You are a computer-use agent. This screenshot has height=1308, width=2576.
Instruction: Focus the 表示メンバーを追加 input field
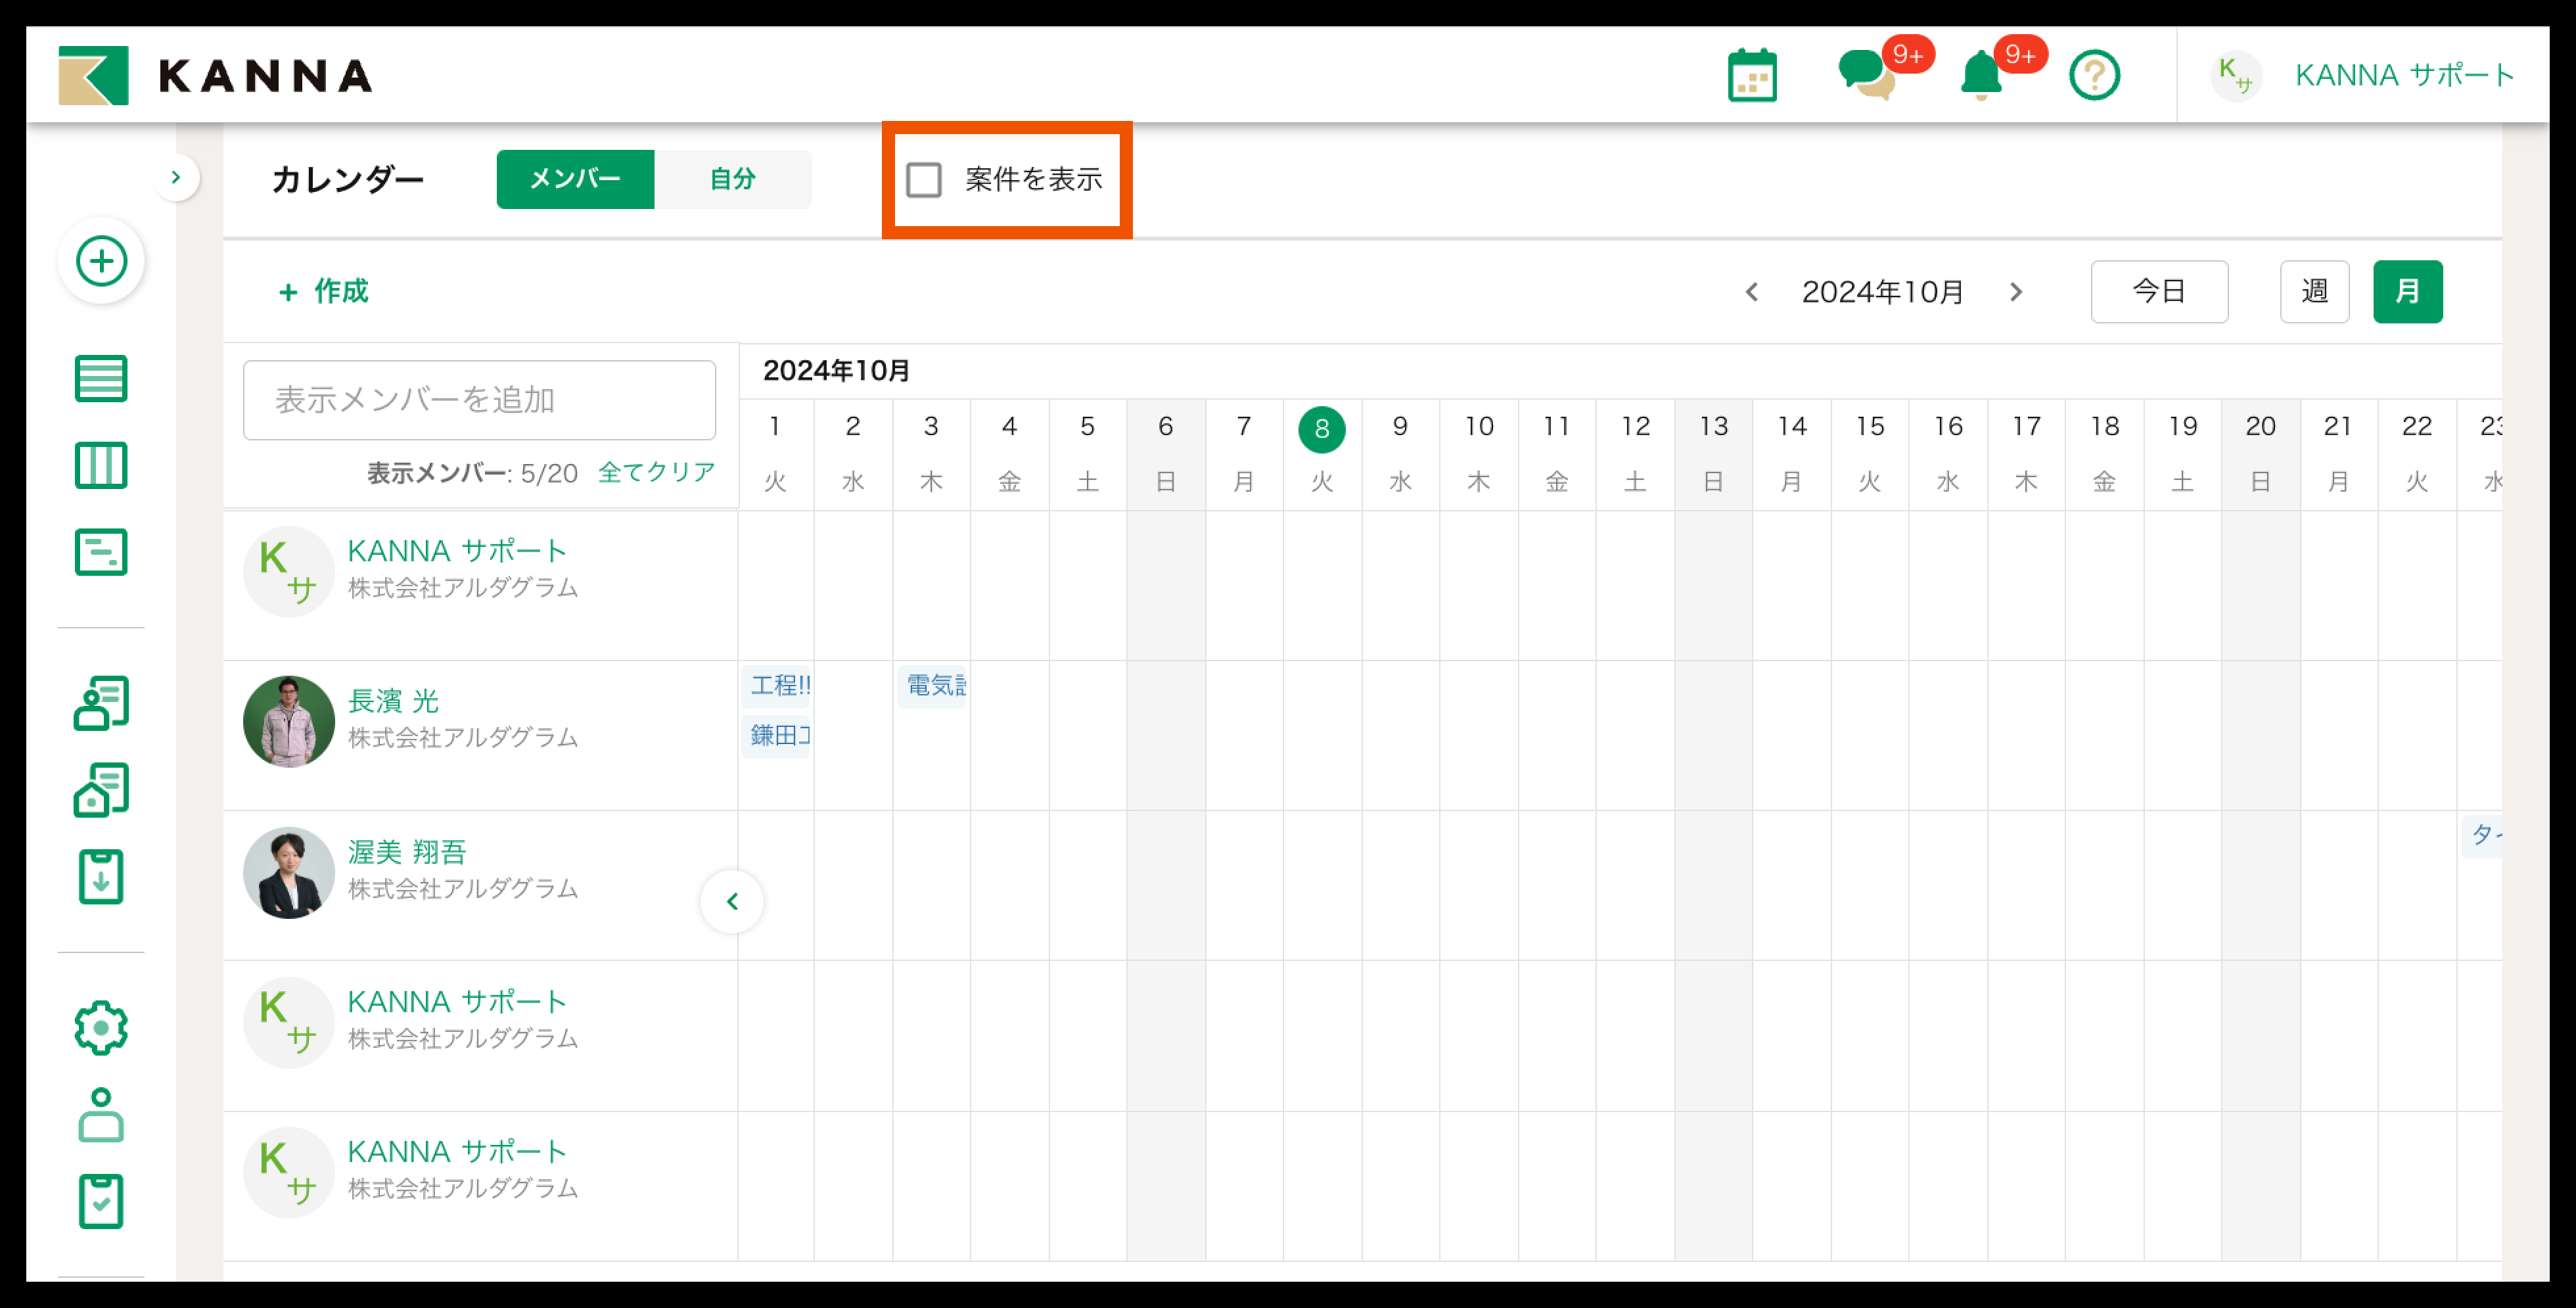coord(479,400)
